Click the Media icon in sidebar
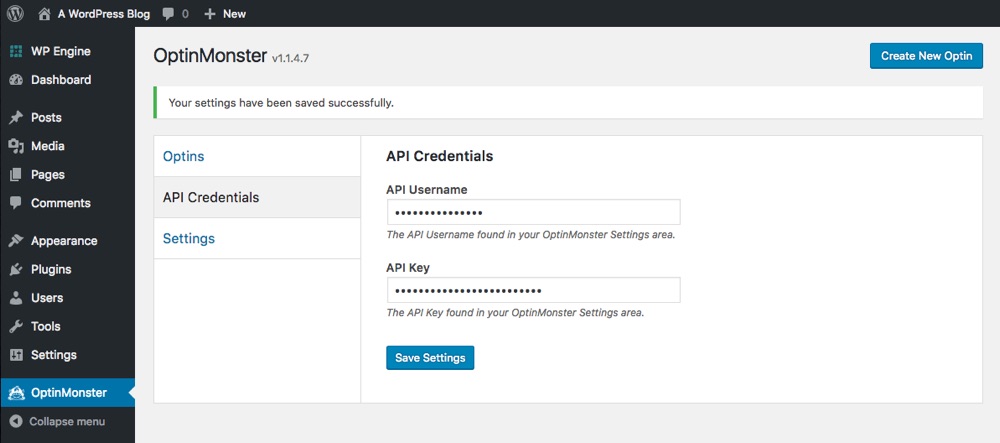Viewport: 1000px width, 443px height. click(16, 147)
